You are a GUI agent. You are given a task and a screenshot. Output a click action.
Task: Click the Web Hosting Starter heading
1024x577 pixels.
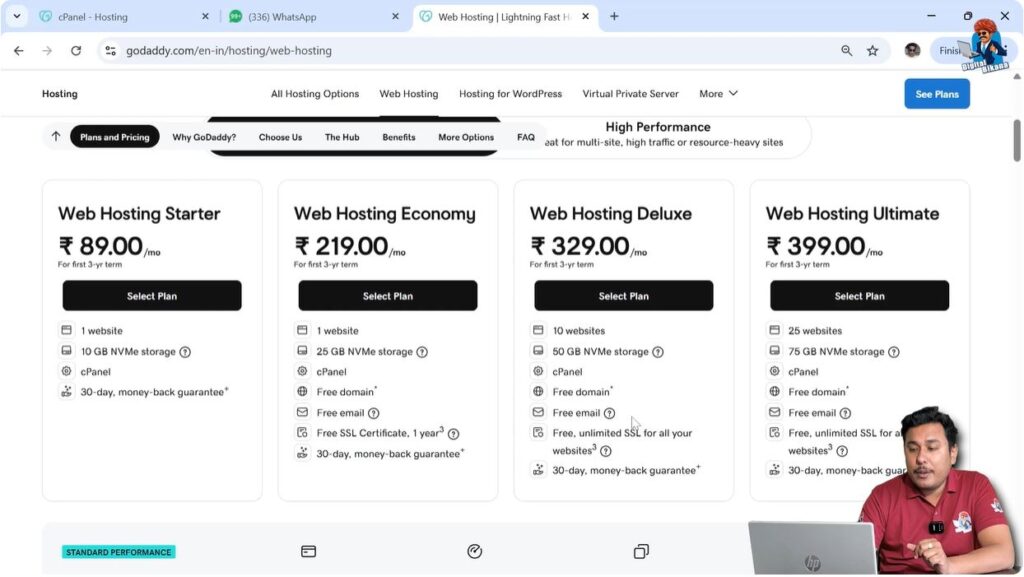(x=139, y=213)
